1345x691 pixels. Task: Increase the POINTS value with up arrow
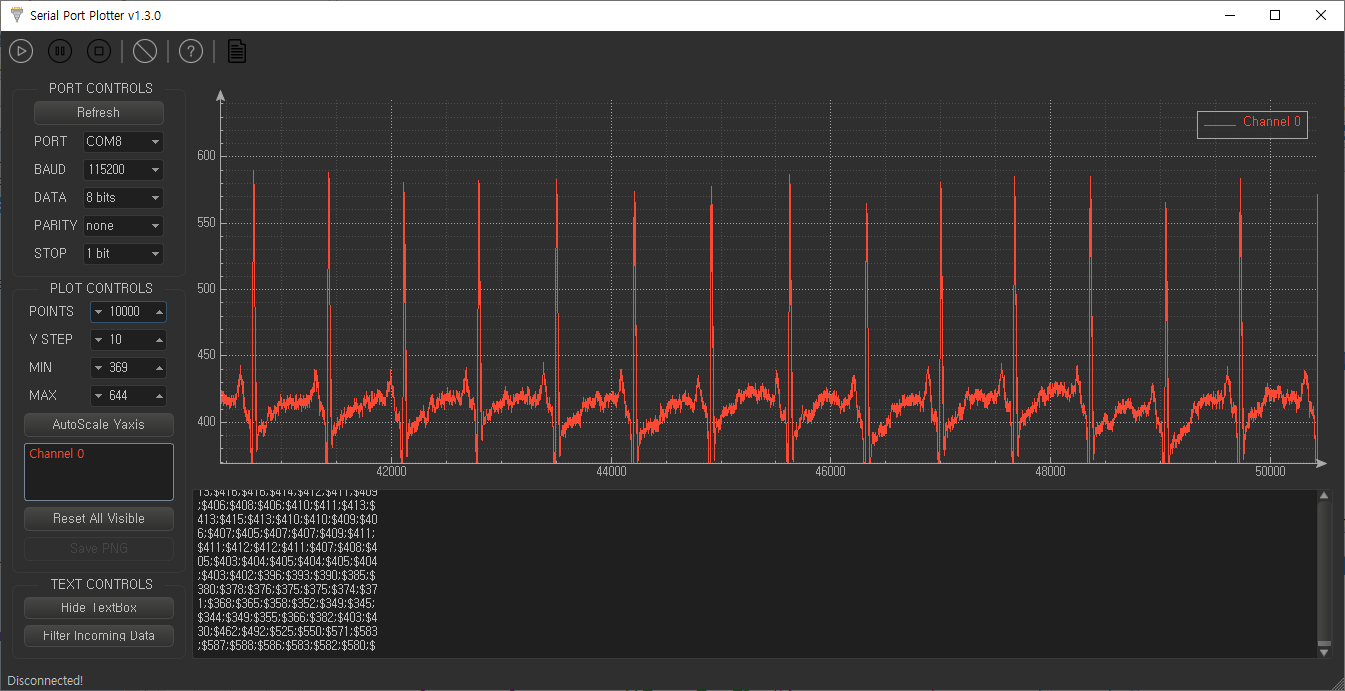159,312
